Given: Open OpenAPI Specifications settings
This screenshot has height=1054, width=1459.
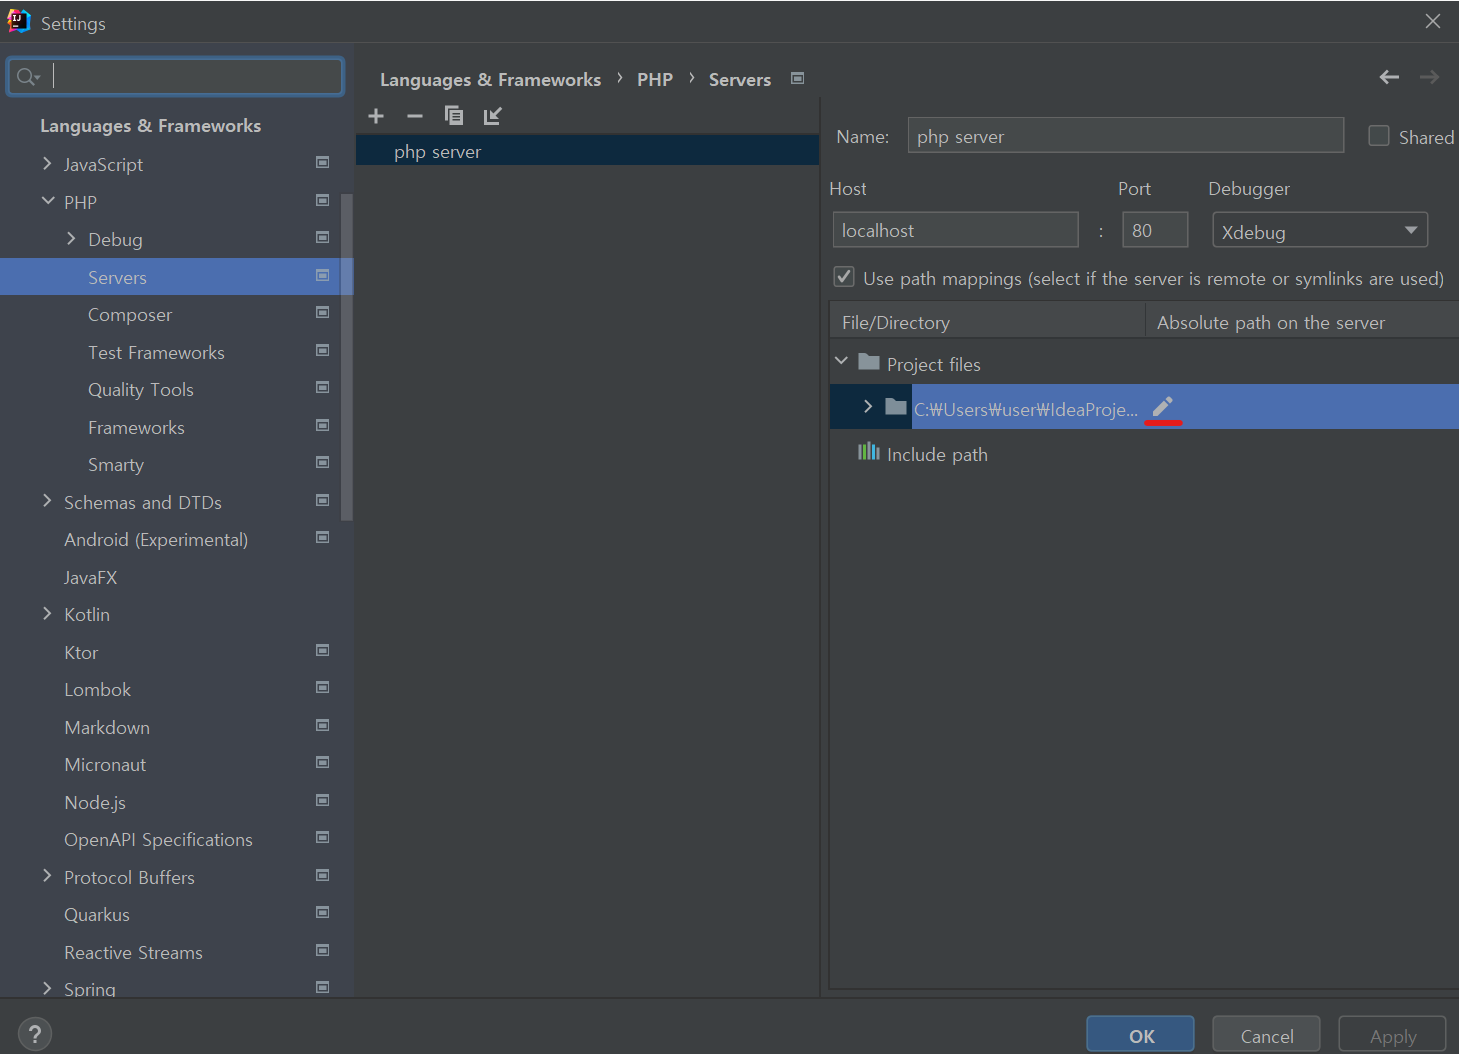Looking at the screenshot, I should click(x=158, y=840).
